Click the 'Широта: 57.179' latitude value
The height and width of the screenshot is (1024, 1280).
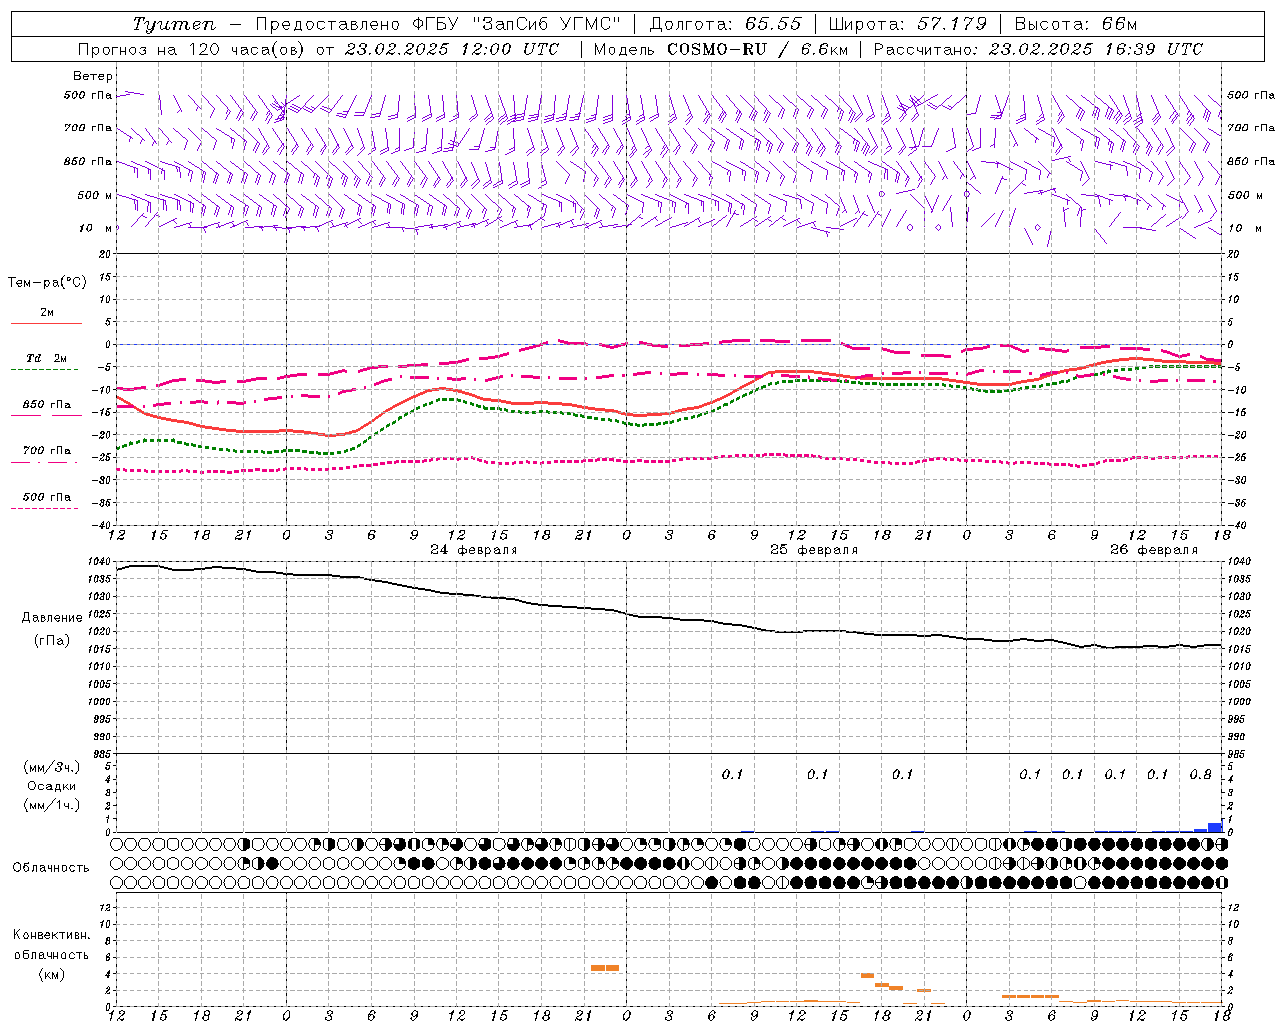pos(908,24)
